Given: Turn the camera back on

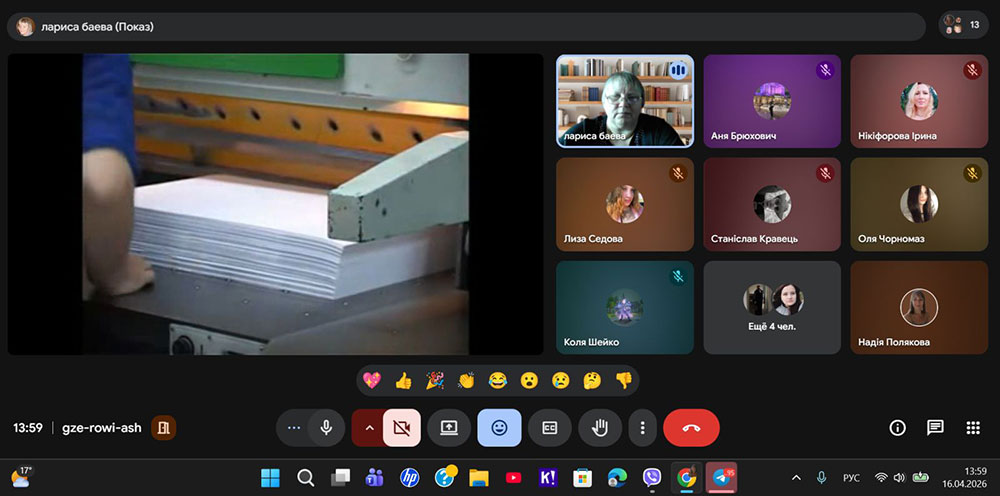Looking at the screenshot, I should 402,428.
